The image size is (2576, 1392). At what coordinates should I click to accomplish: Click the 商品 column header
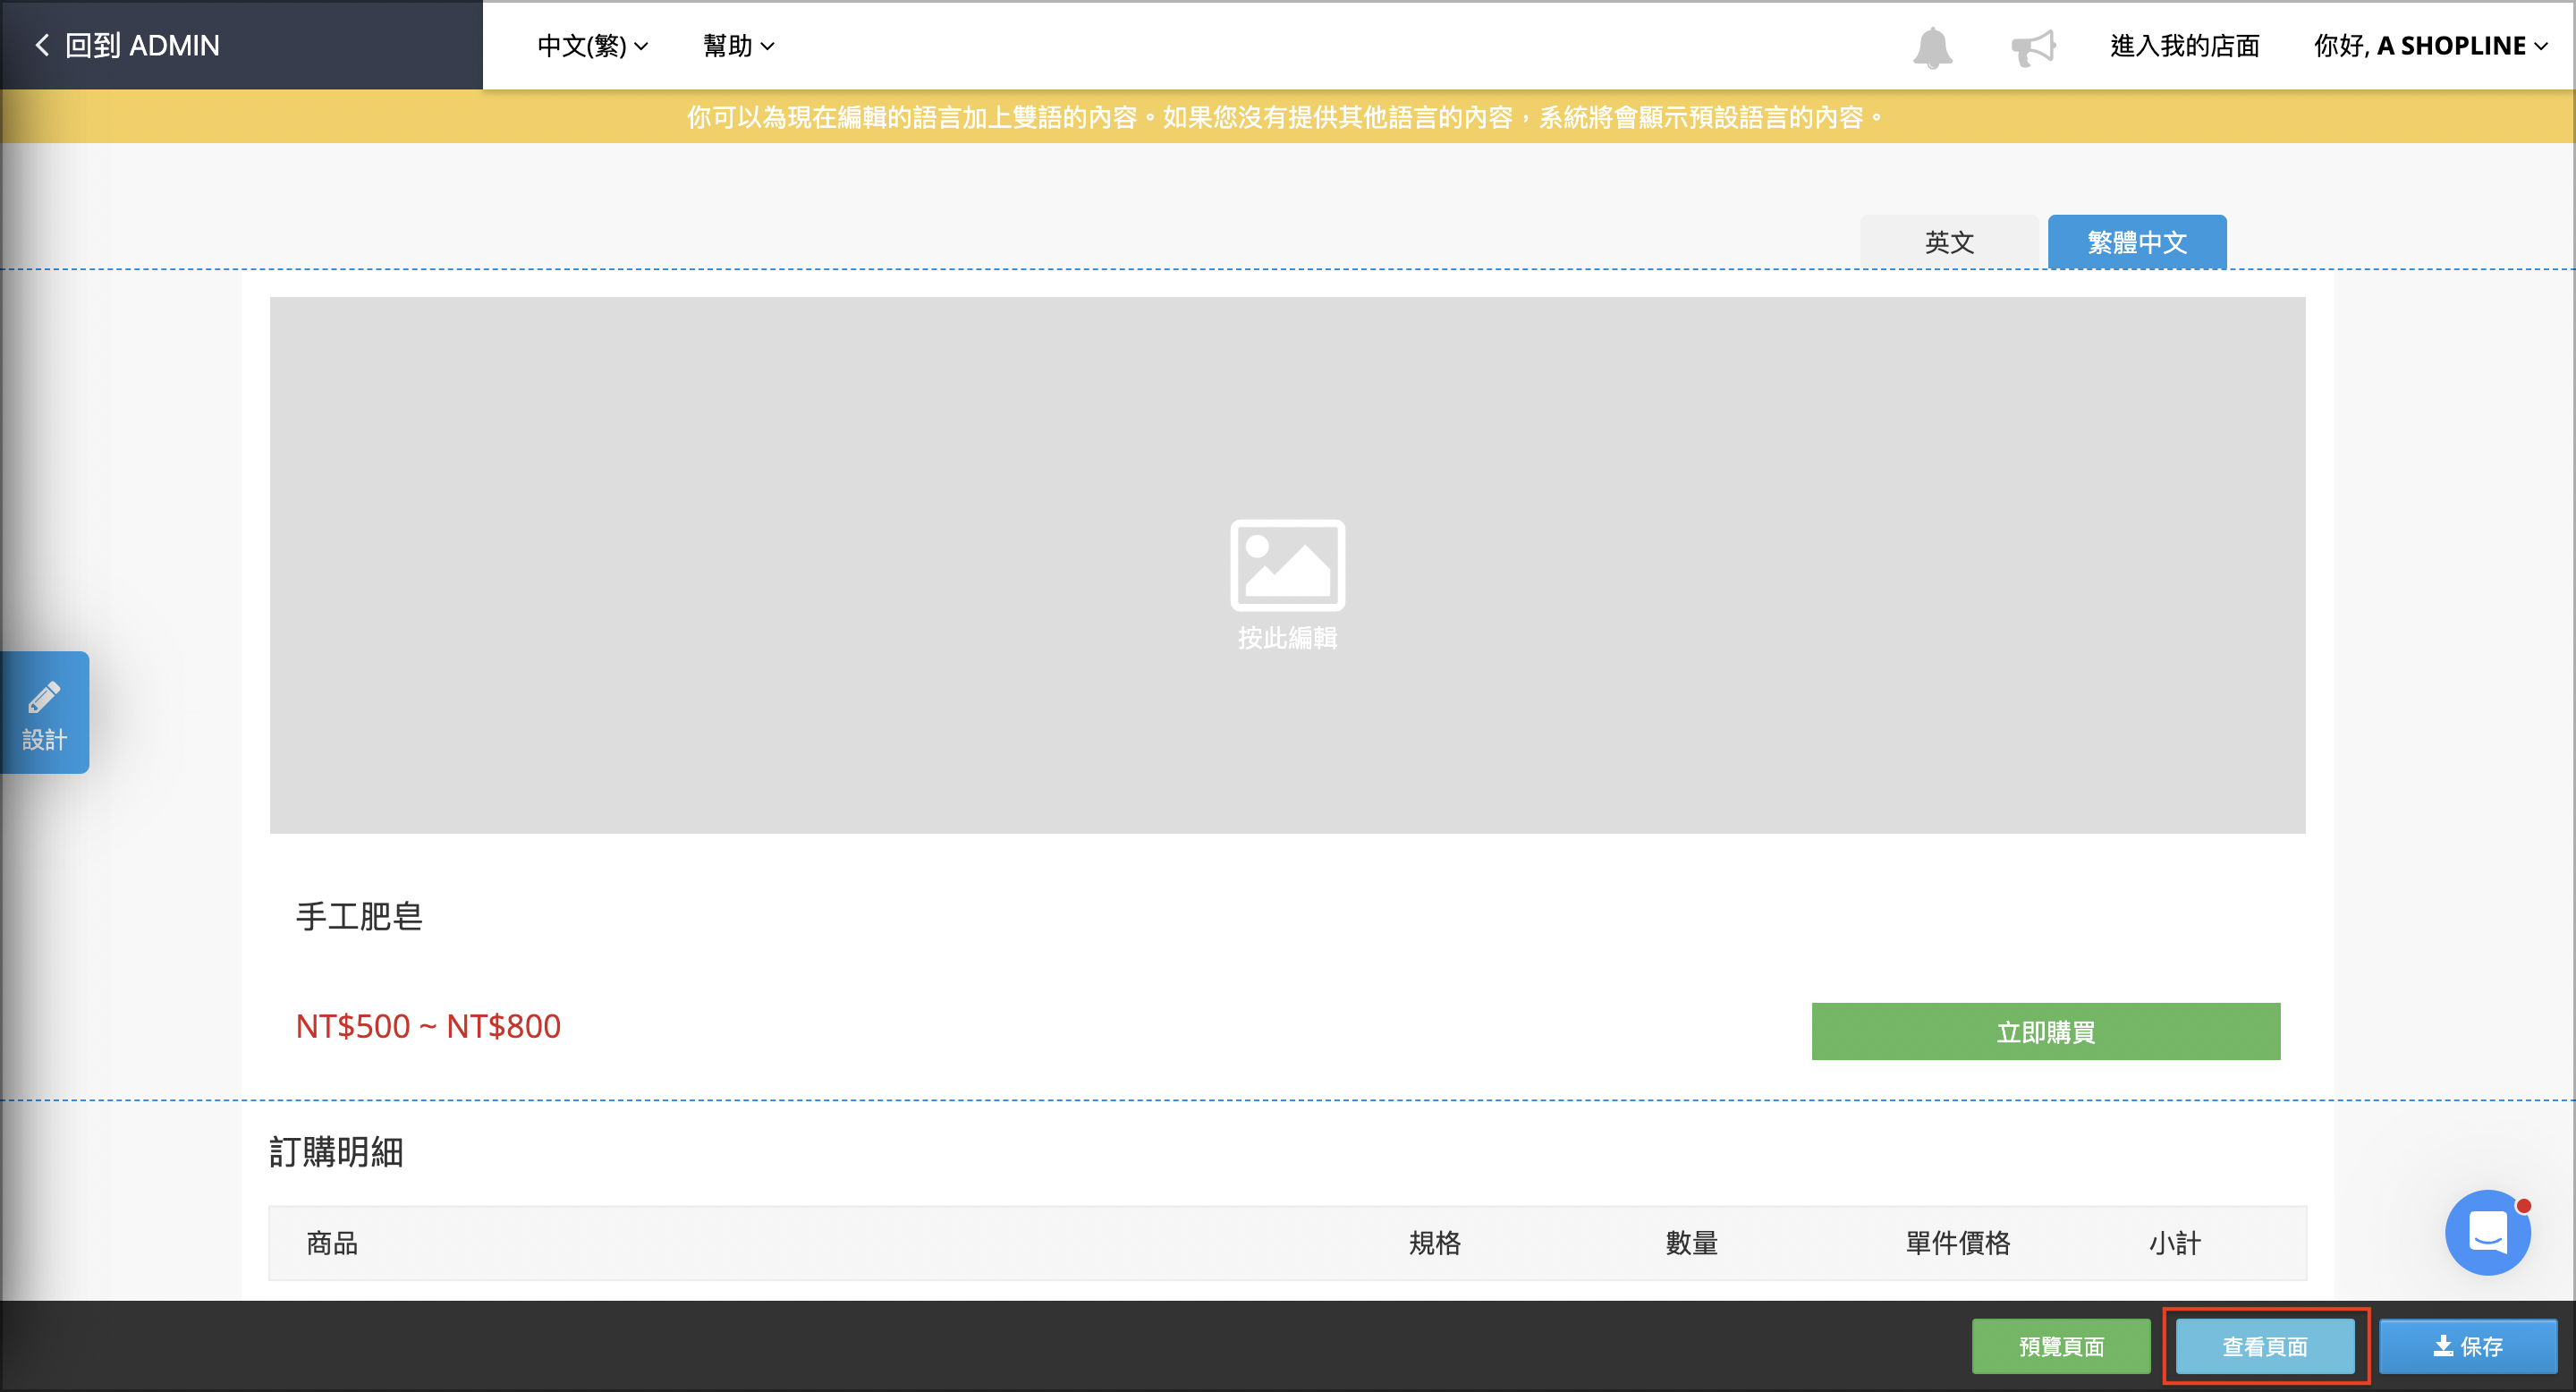tap(332, 1243)
